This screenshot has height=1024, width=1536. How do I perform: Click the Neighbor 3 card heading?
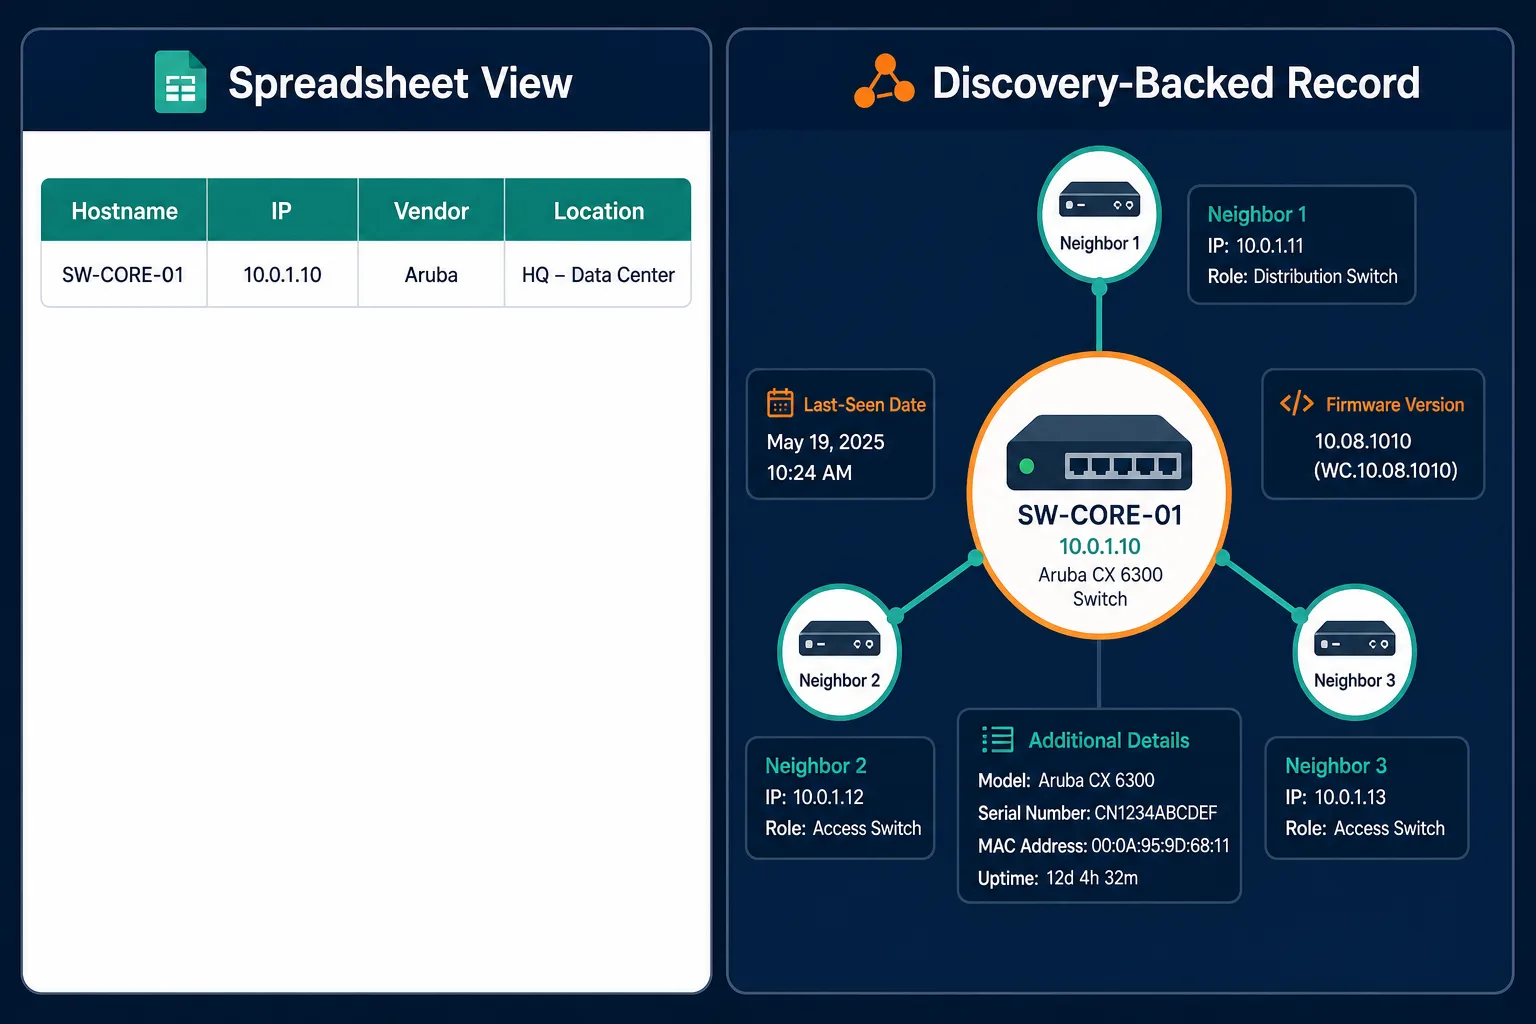(x=1336, y=766)
